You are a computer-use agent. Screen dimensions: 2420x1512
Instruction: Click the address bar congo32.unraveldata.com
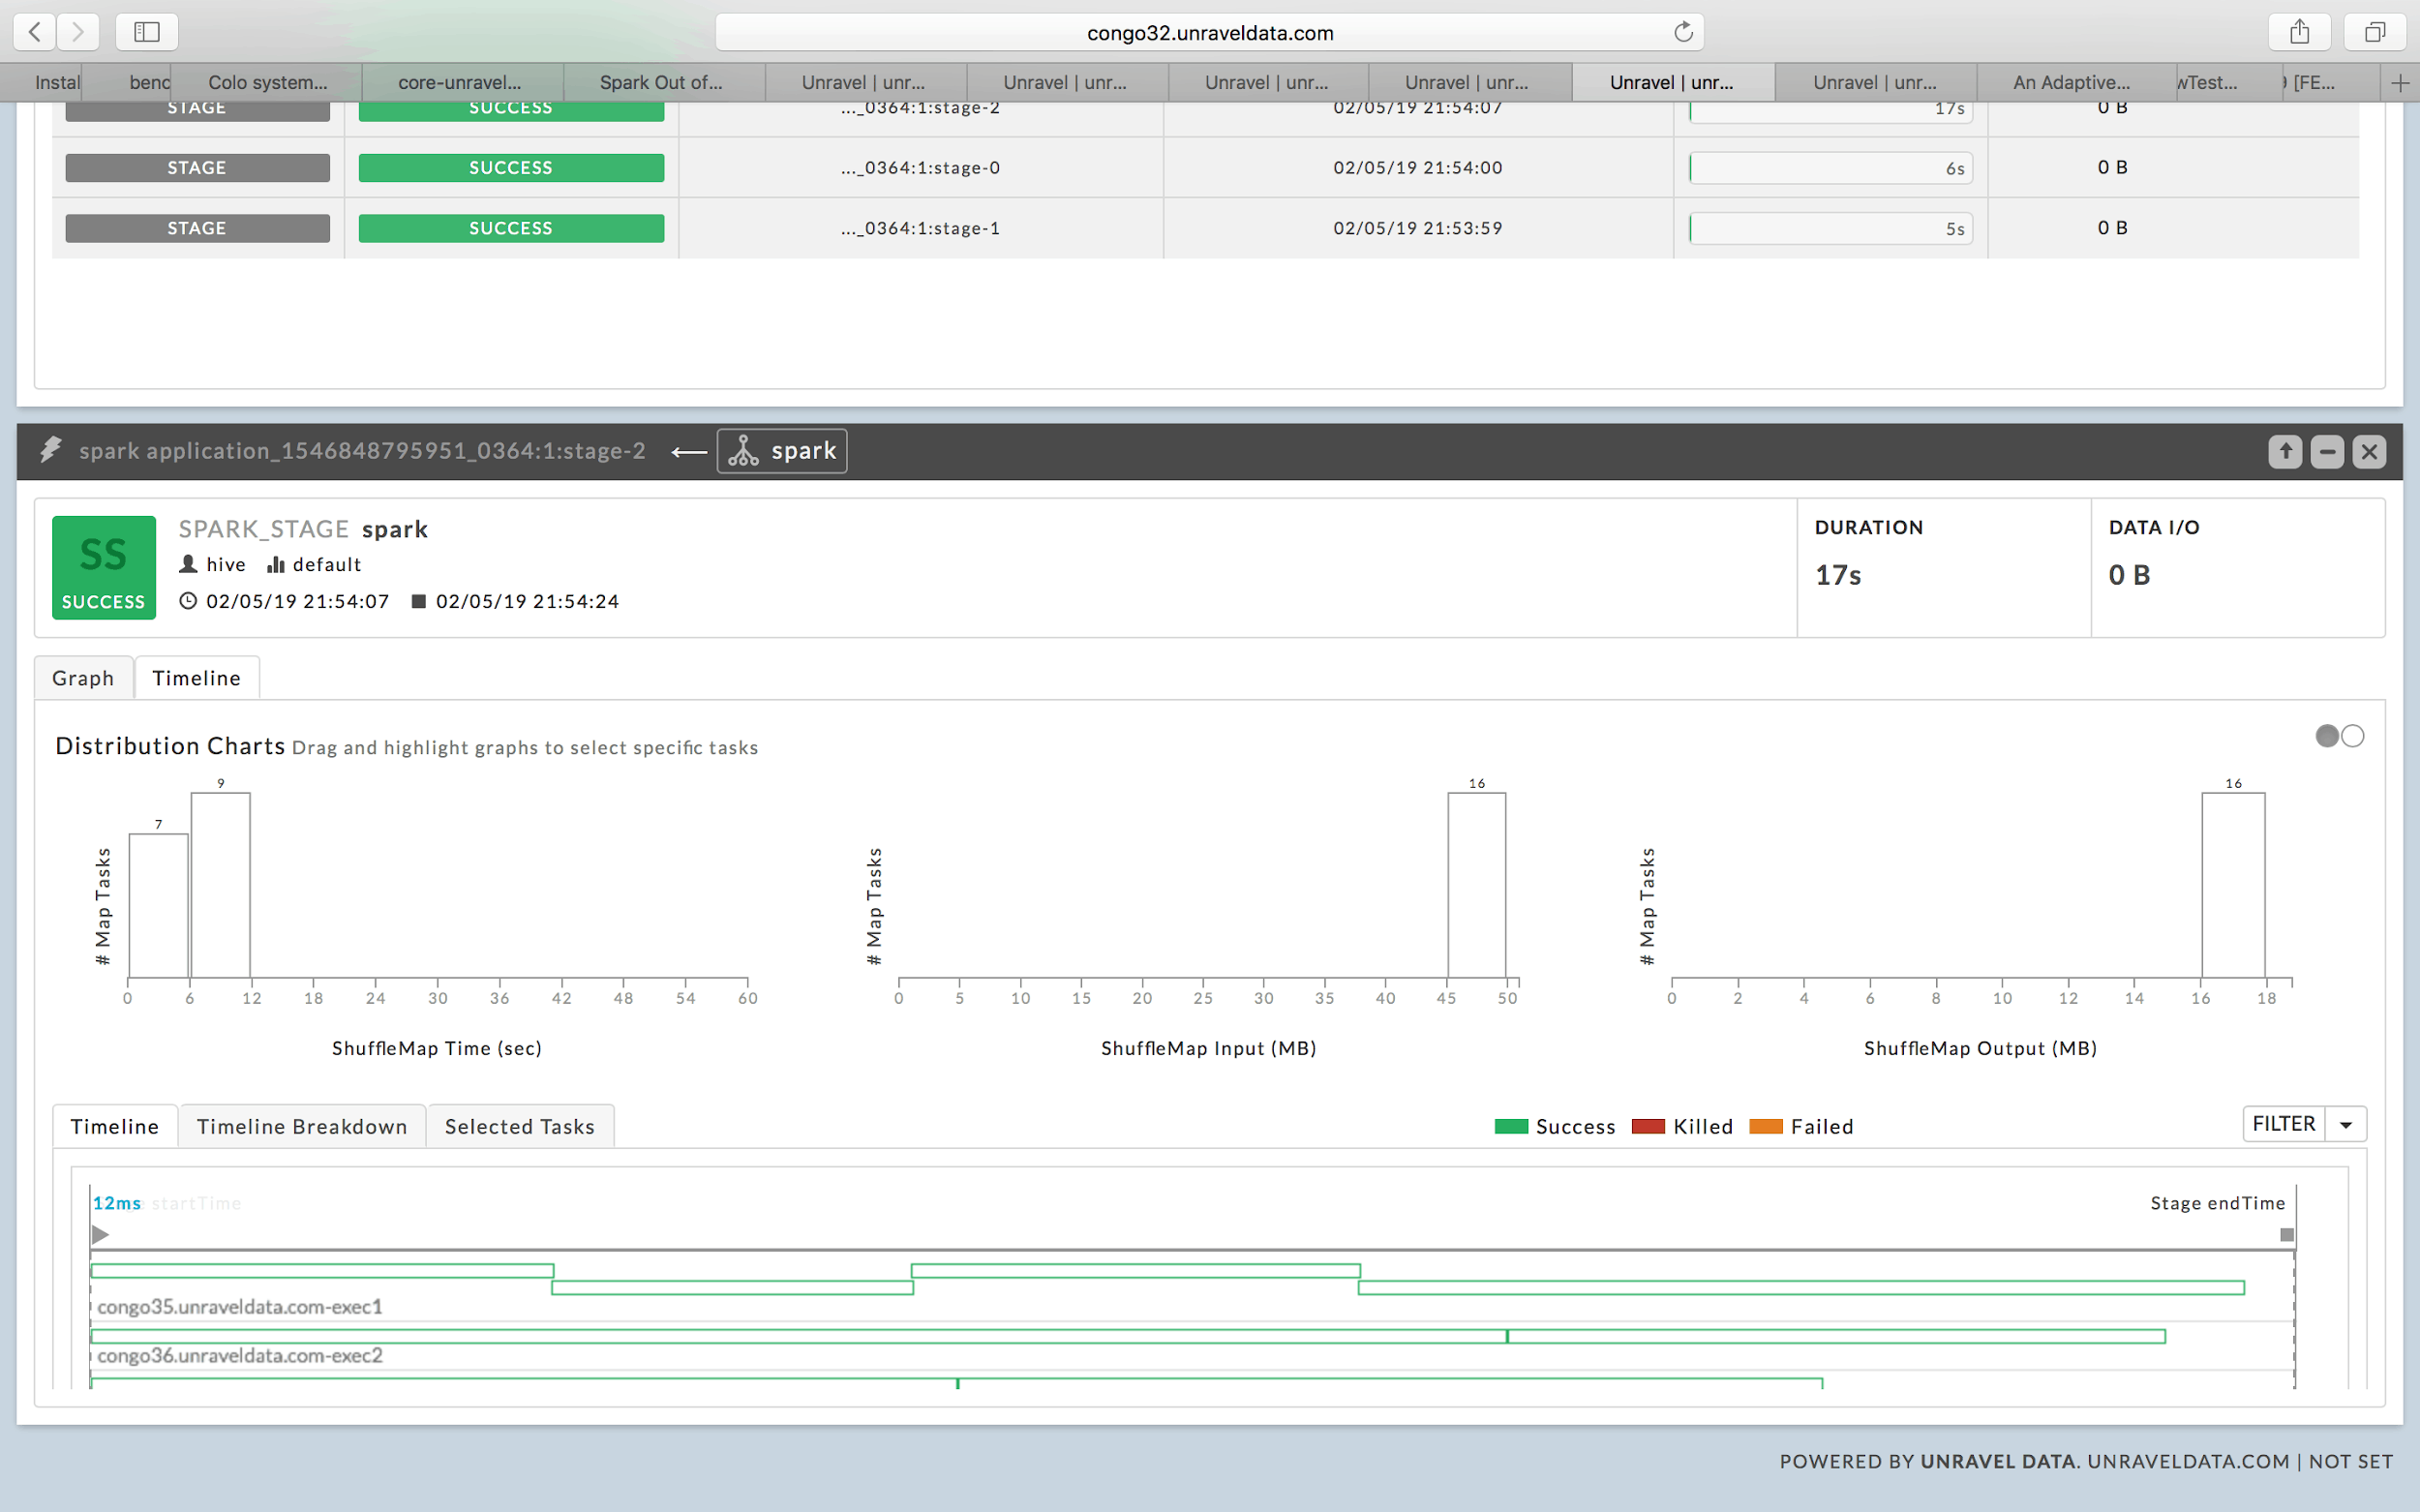pos(1210,32)
